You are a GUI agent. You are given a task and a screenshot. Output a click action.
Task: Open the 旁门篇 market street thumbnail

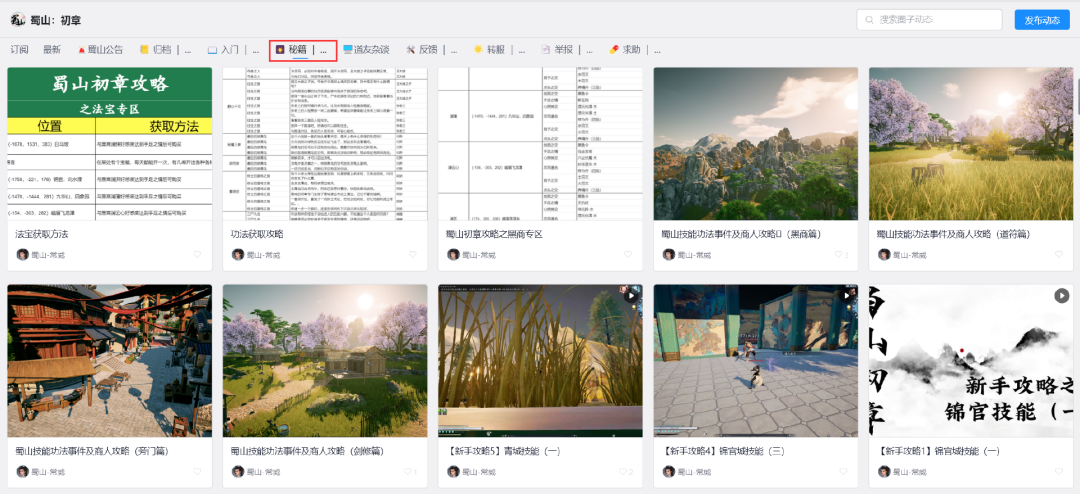(x=110, y=361)
